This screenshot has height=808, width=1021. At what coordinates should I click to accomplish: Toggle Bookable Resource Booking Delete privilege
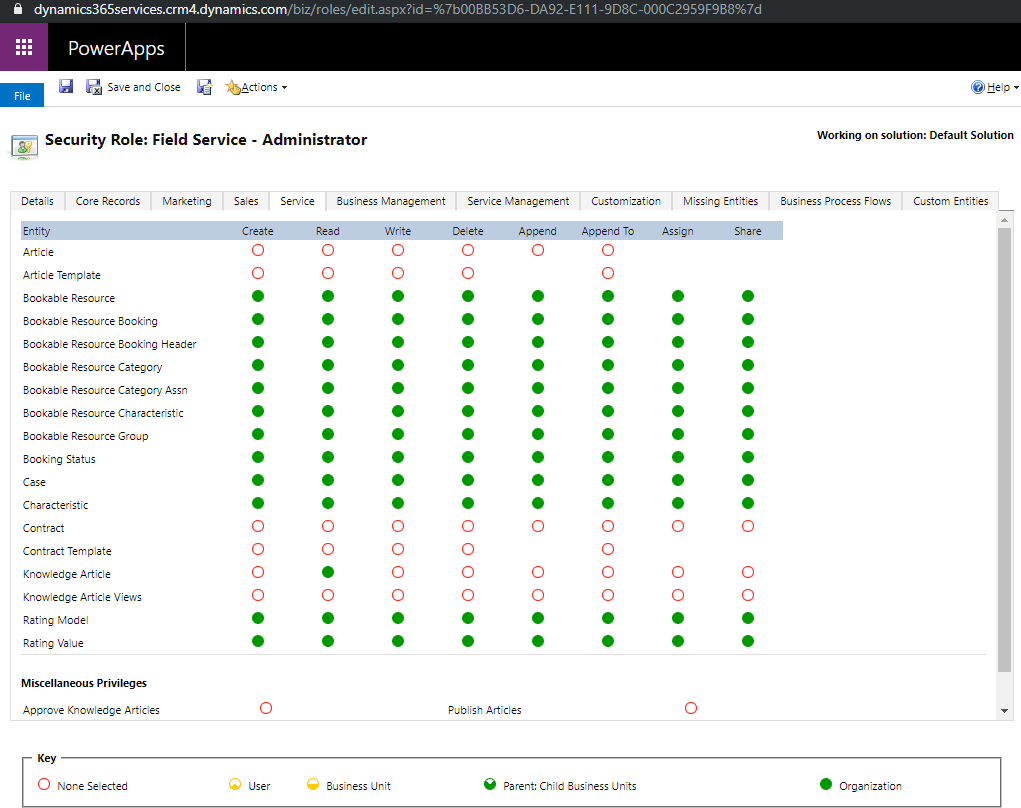(468, 319)
